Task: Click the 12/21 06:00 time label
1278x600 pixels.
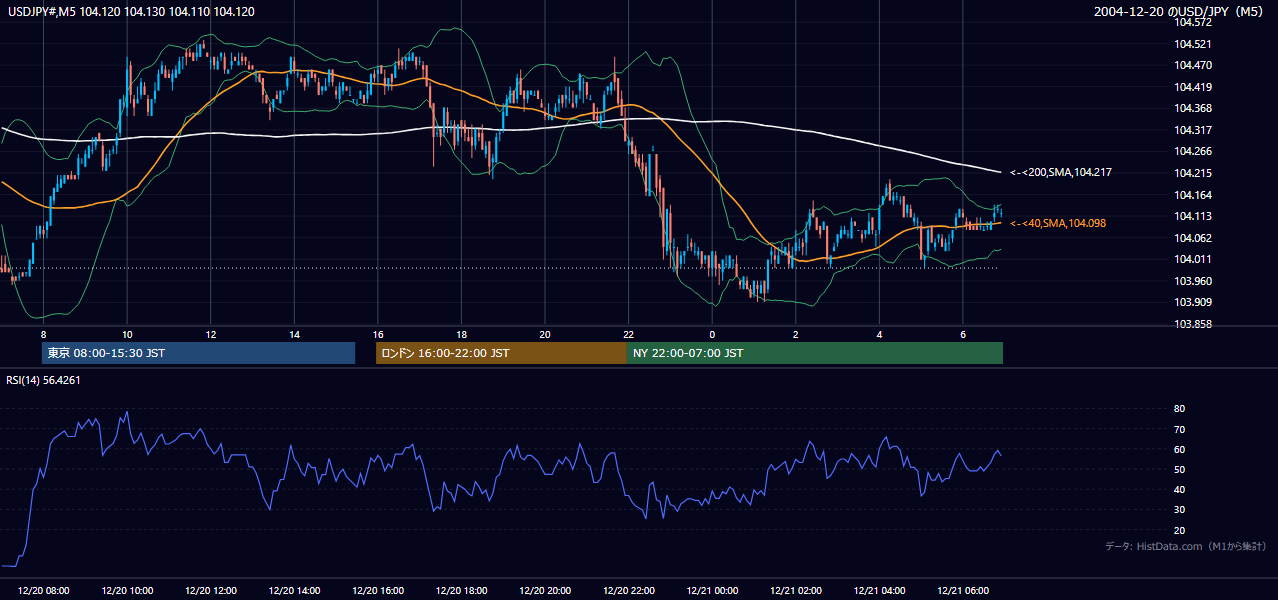Action: (x=963, y=591)
